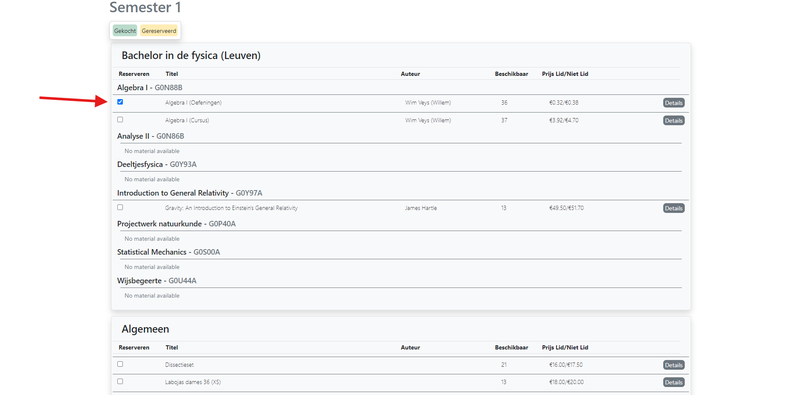Click author Wim Veys in Oefeningen row
The image size is (800, 395).
(x=428, y=103)
